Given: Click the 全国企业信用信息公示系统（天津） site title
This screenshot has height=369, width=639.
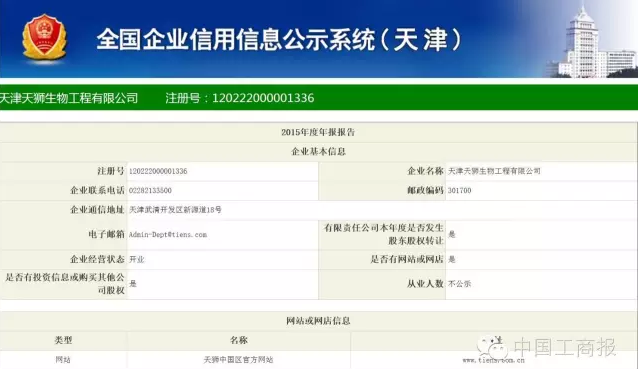Looking at the screenshot, I should coord(280,40).
